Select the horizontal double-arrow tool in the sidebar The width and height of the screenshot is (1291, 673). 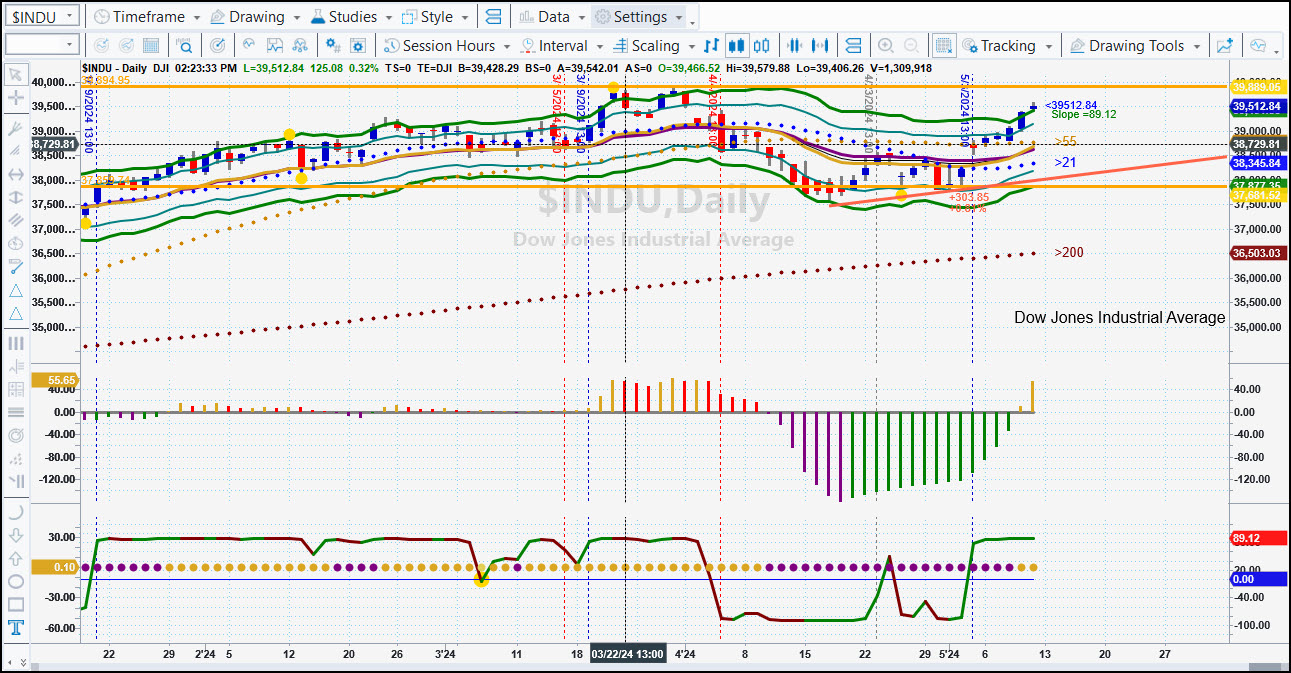[x=16, y=174]
